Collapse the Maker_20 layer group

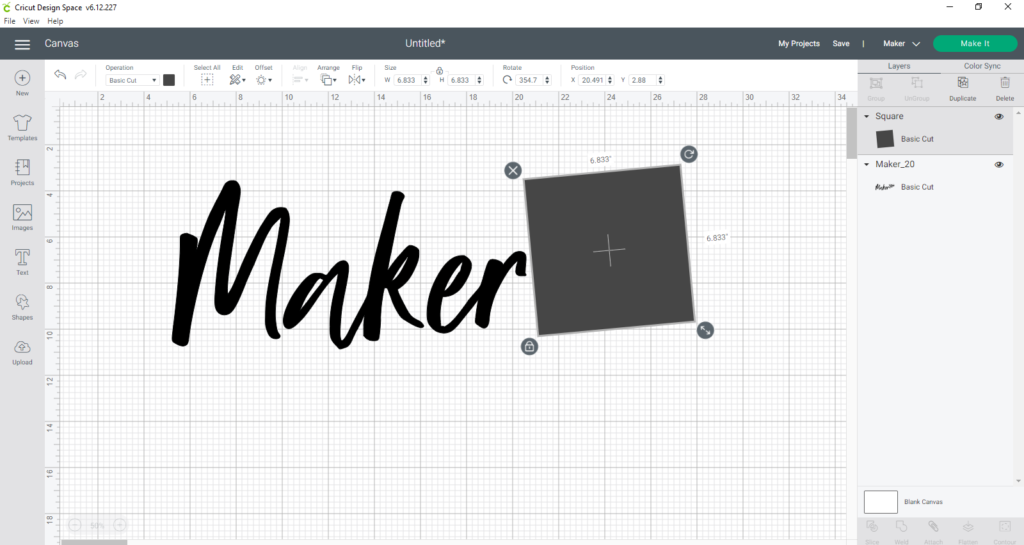pyautogui.click(x=867, y=164)
